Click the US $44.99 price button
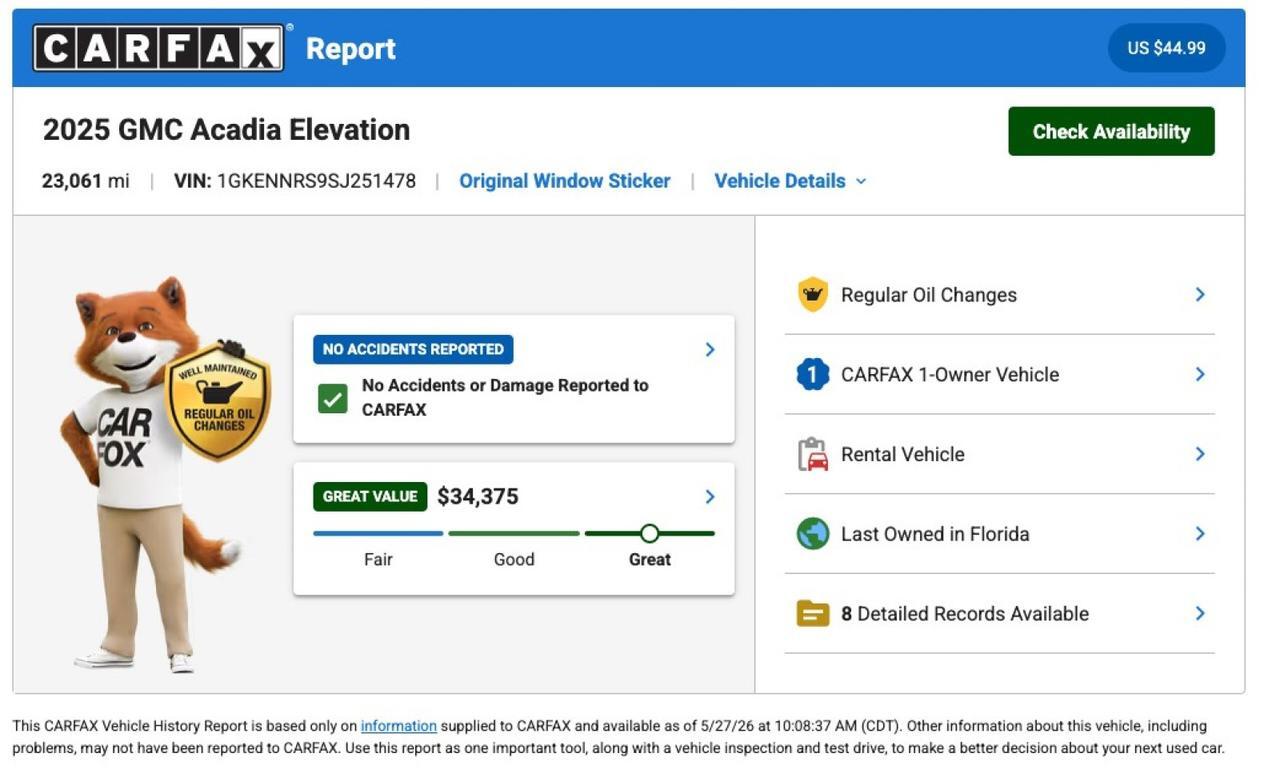 (1166, 48)
